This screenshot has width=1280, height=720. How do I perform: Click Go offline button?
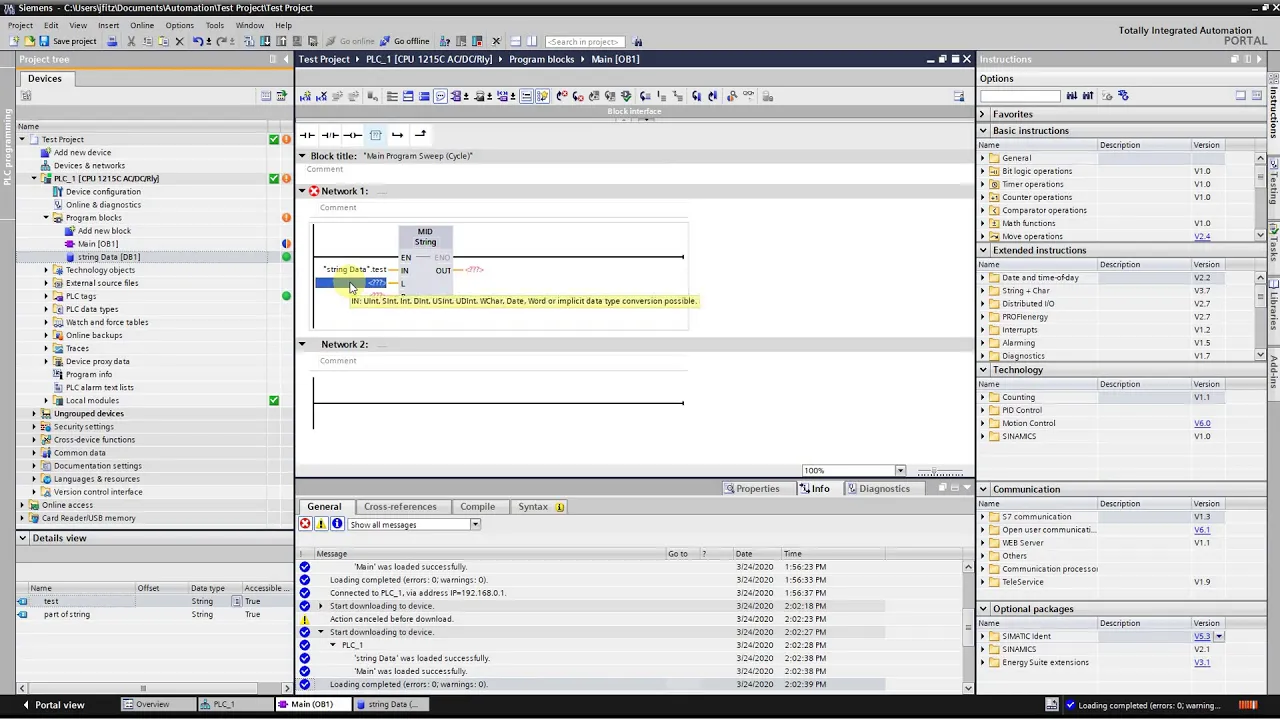click(x=404, y=41)
